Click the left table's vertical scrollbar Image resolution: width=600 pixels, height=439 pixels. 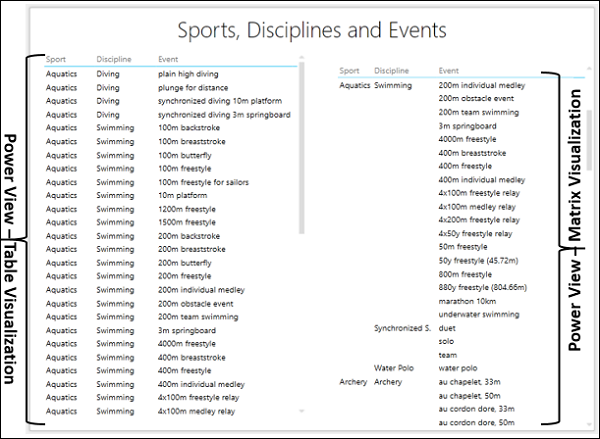point(303,150)
